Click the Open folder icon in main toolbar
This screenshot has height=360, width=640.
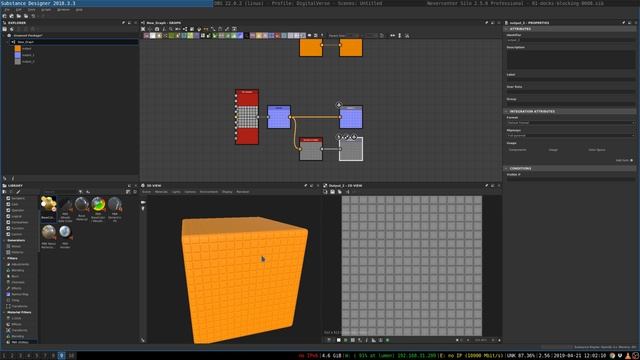tap(19, 16)
